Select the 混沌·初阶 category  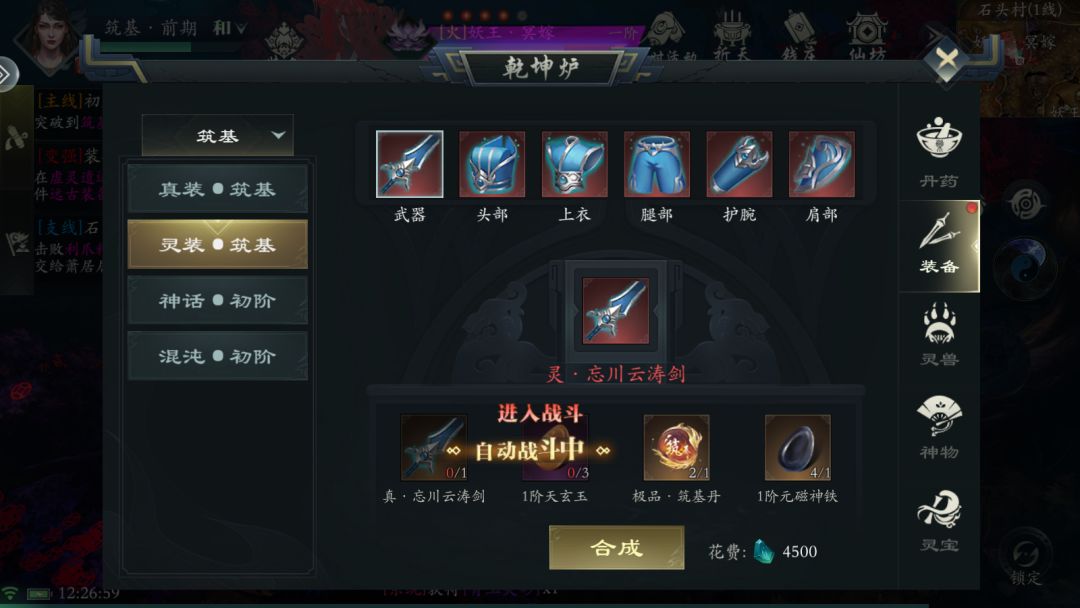[218, 356]
